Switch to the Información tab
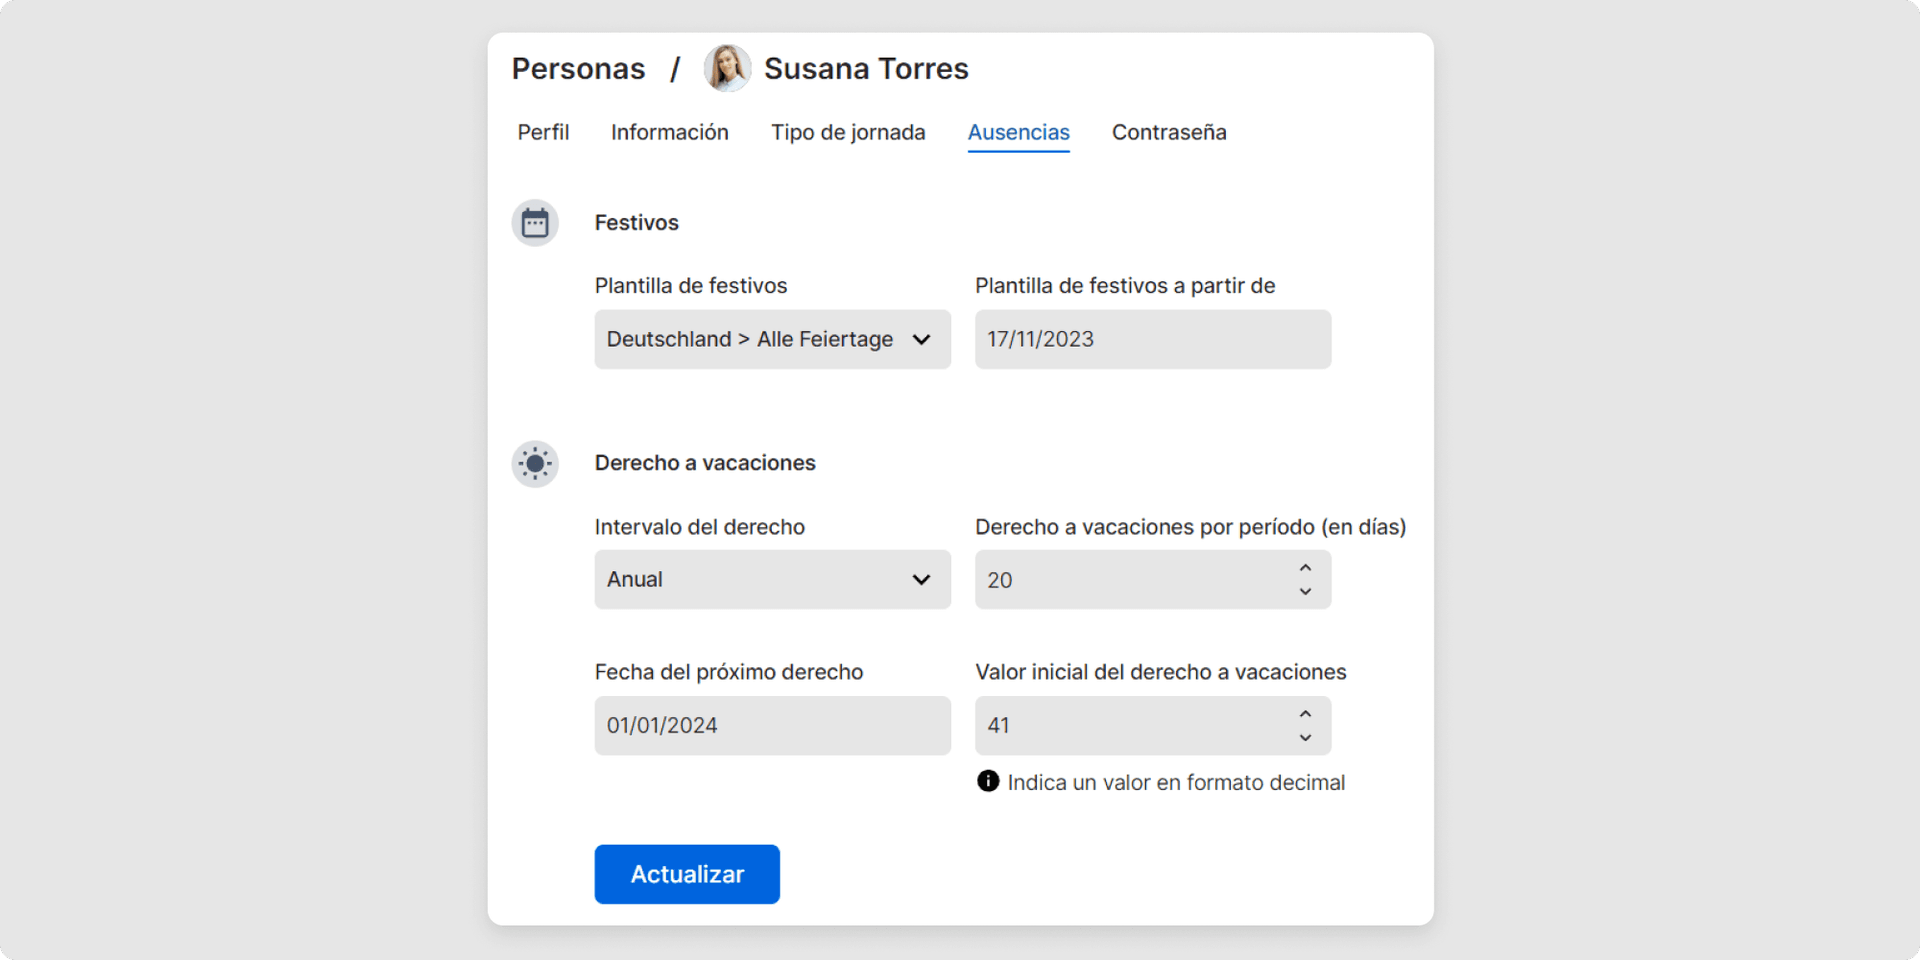 point(669,132)
